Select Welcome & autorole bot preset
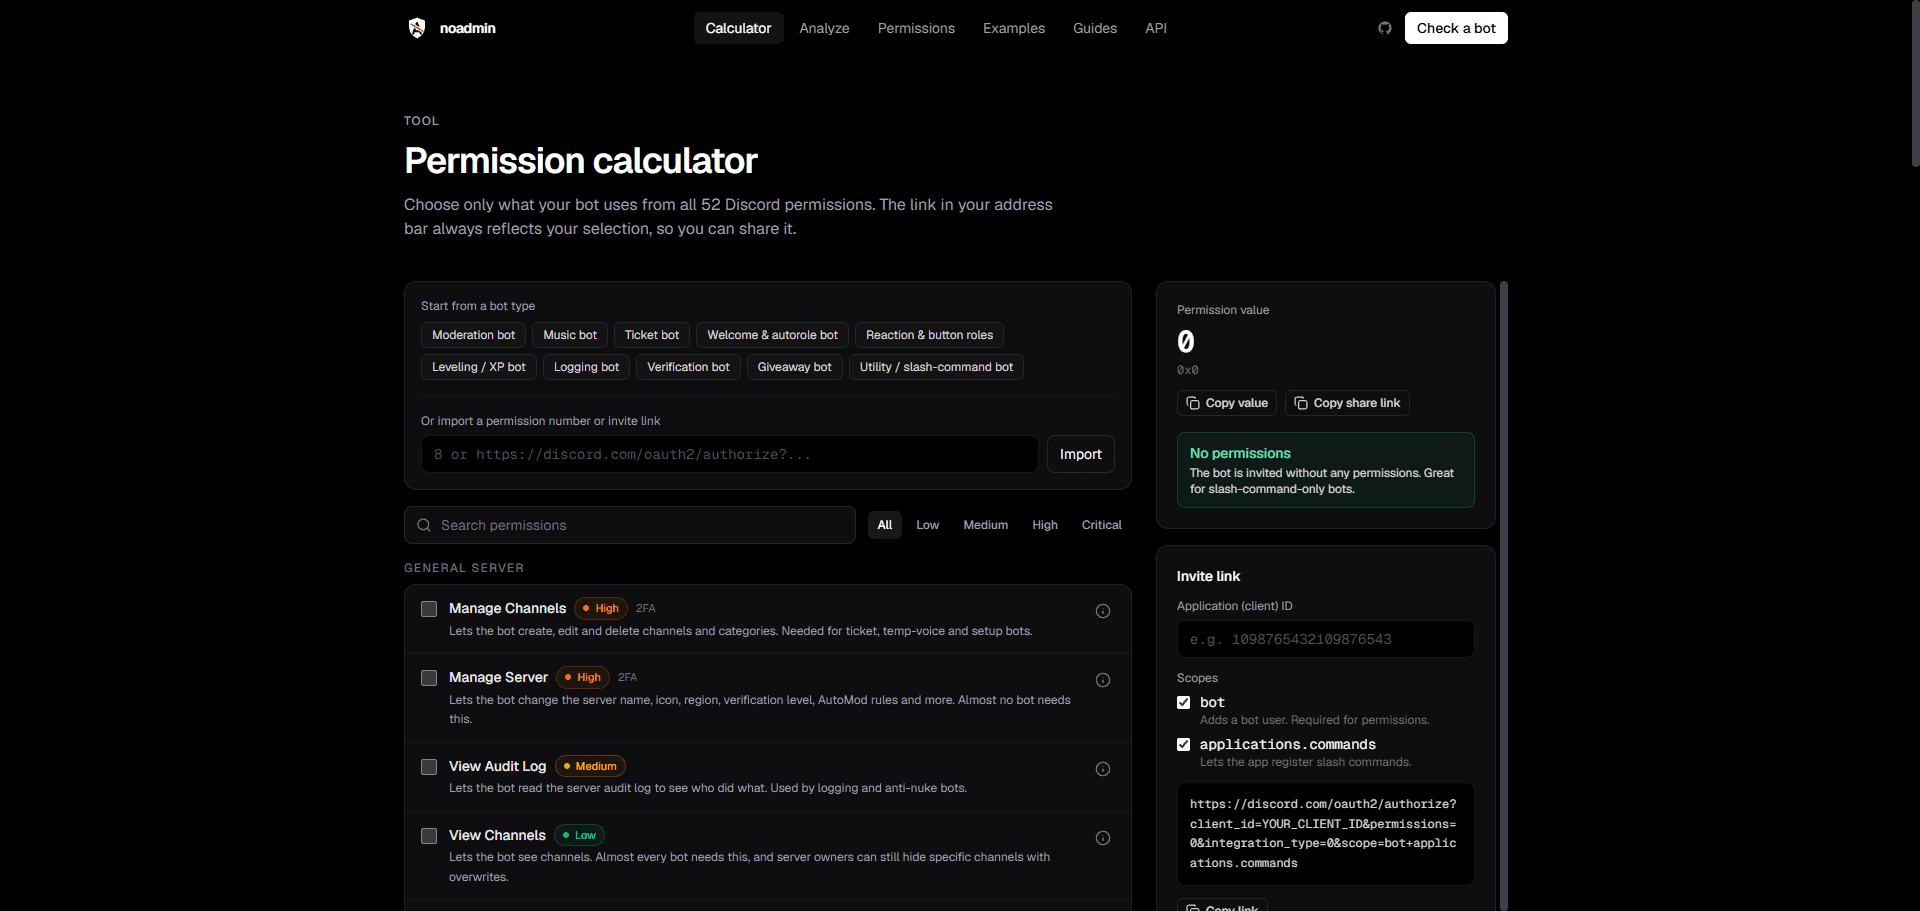This screenshot has height=911, width=1920. (x=773, y=335)
